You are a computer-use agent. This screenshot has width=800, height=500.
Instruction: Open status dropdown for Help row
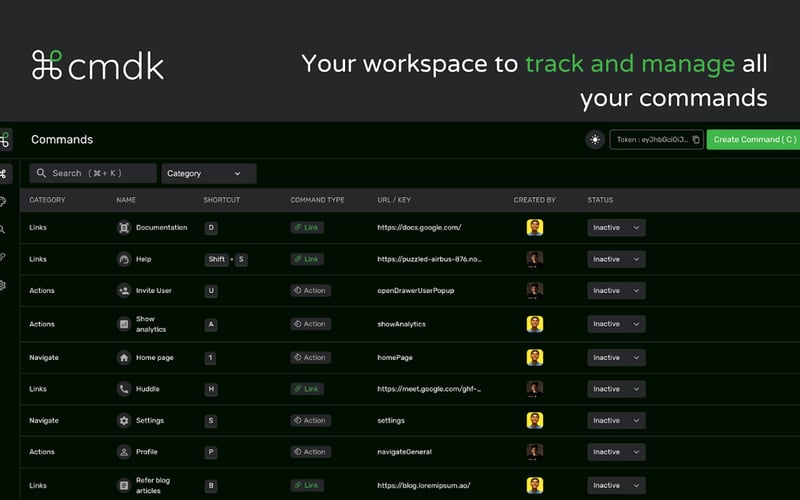616,259
